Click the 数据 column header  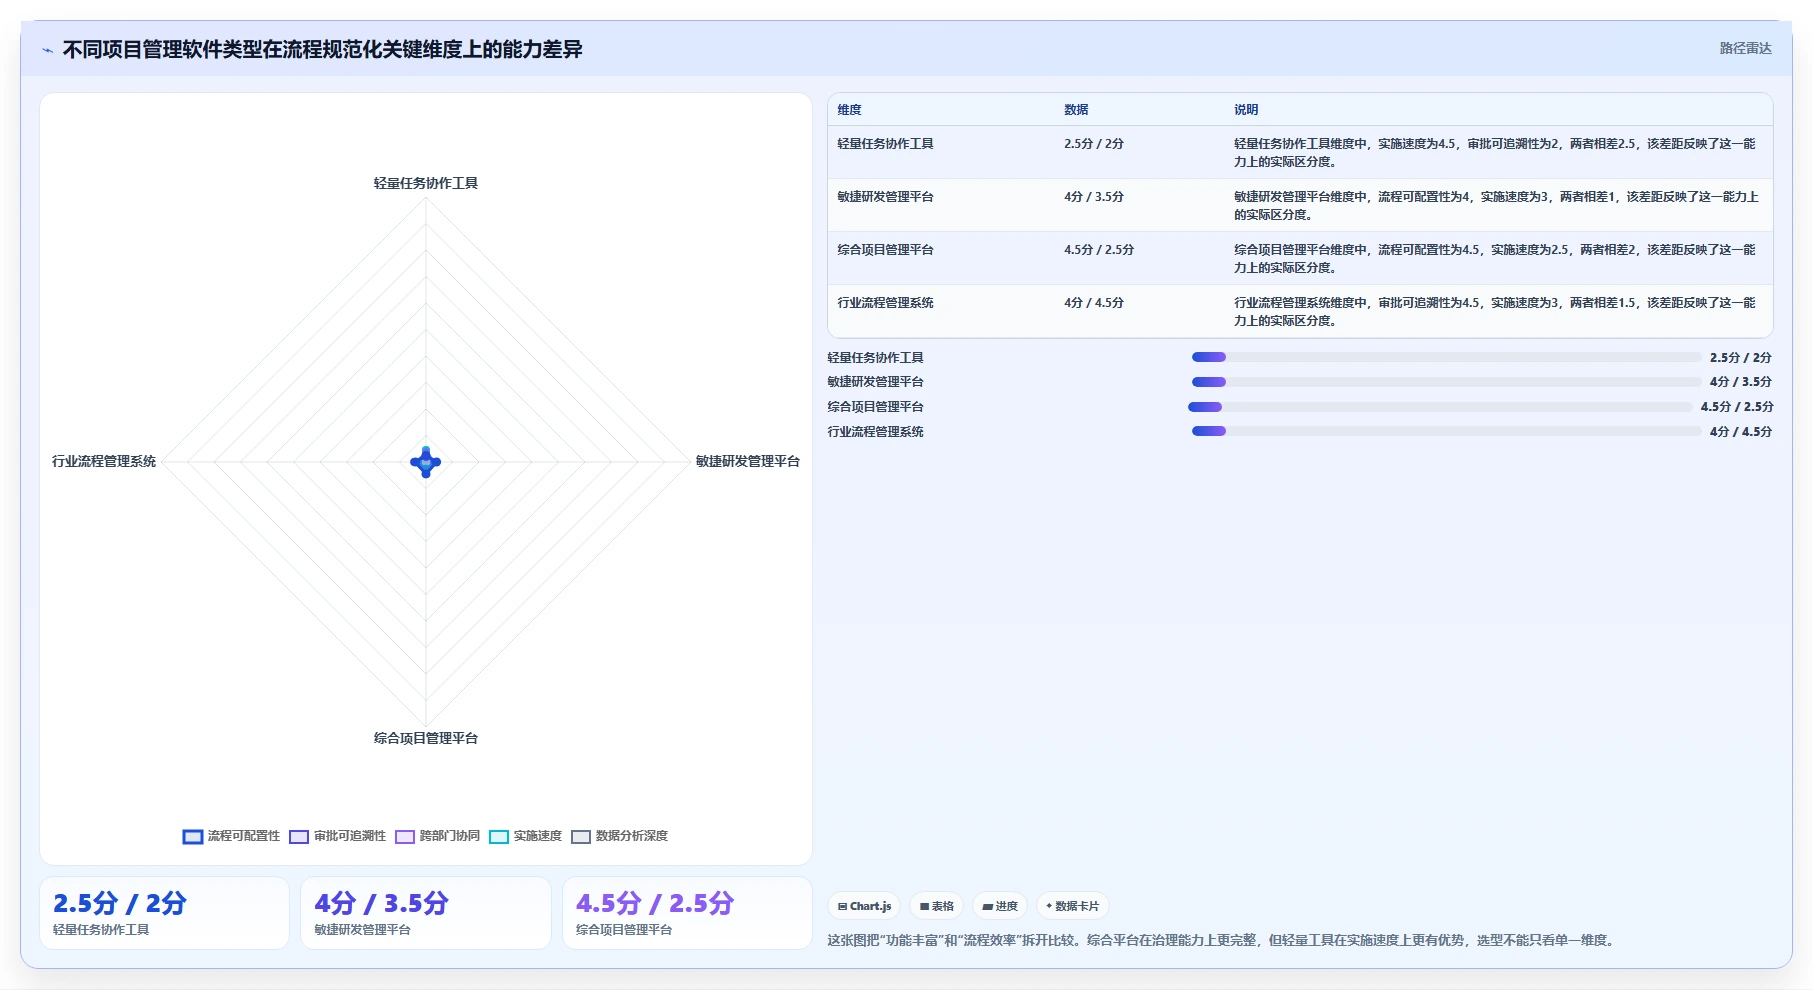(x=1076, y=110)
